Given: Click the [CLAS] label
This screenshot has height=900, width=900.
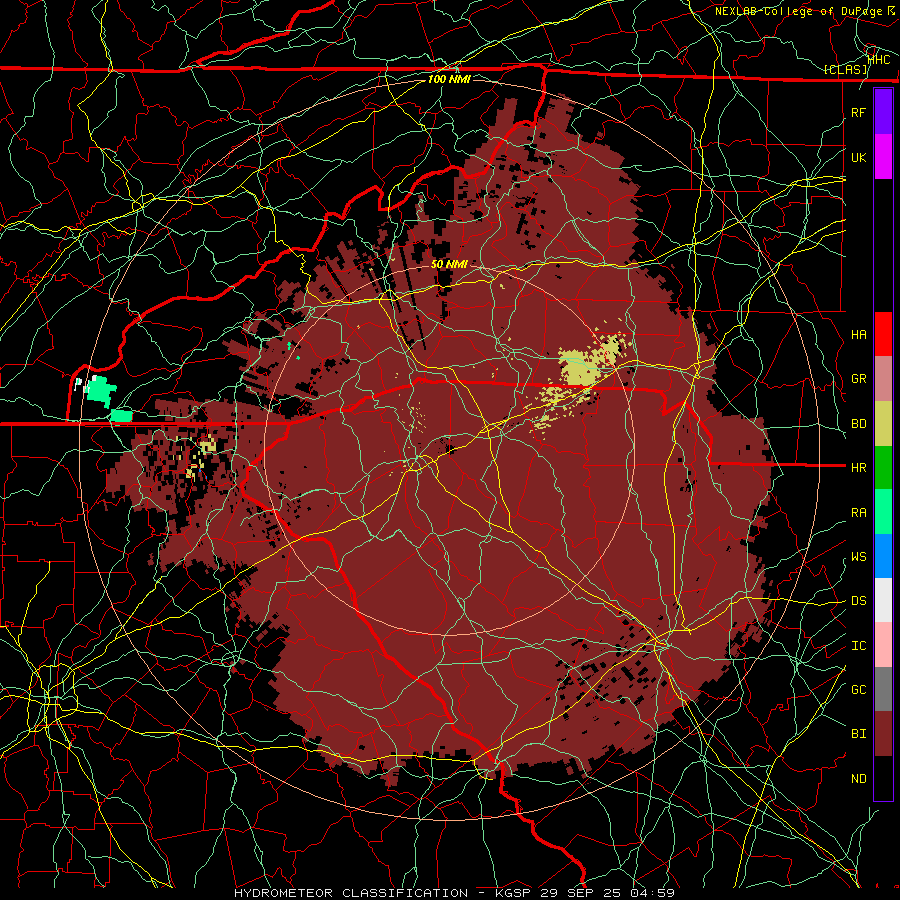Looking at the screenshot, I should point(846,70).
